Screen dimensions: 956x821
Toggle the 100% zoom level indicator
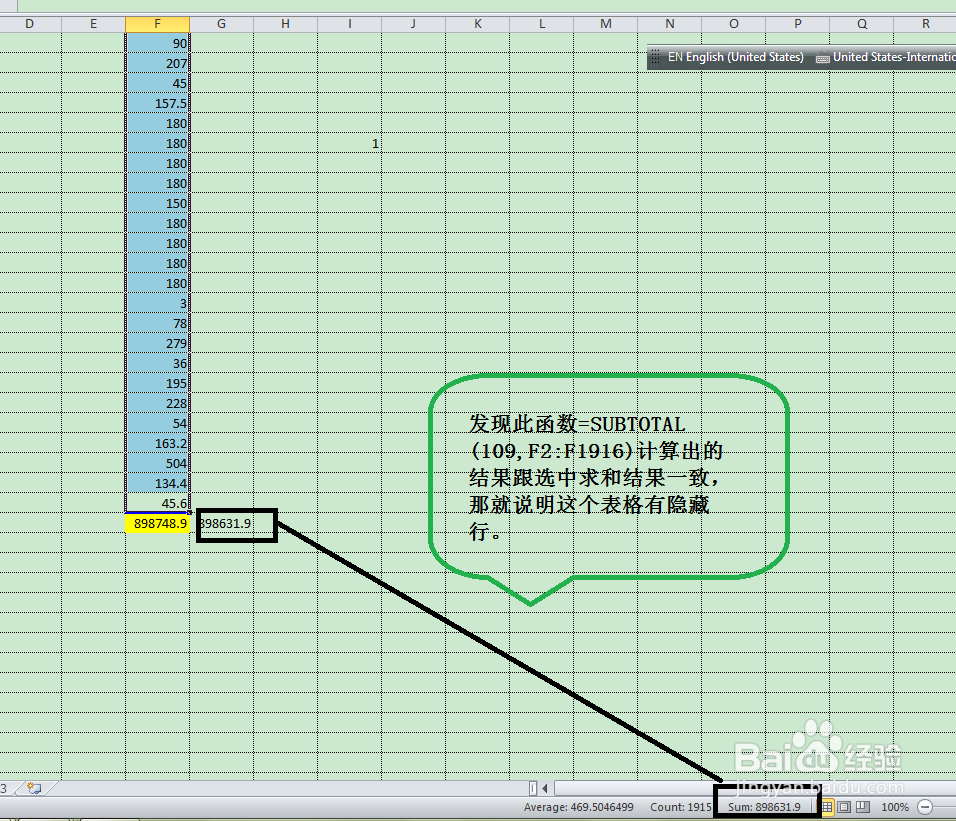point(894,807)
